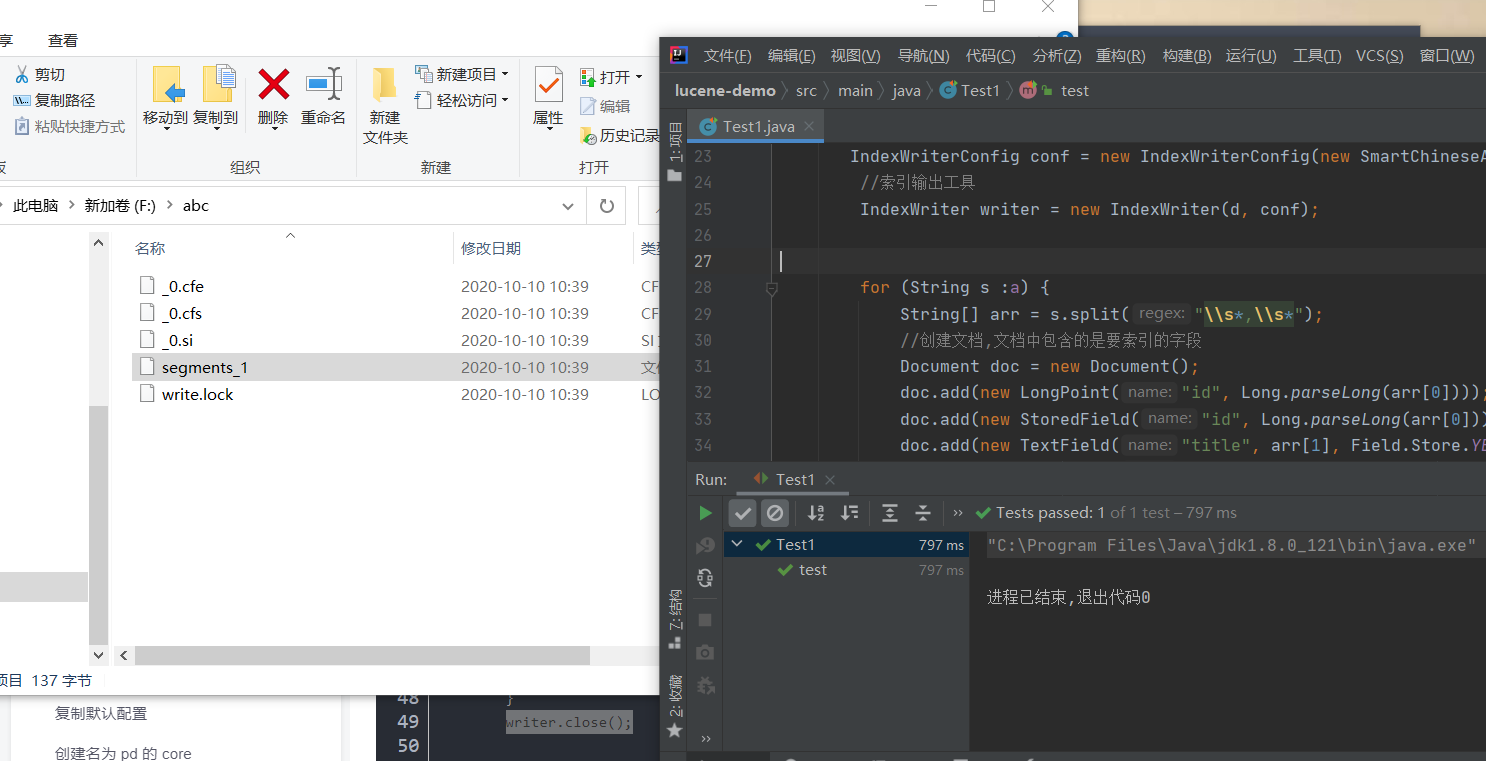Click the 修改日期 (Date modified) column header
The image size is (1486, 761).
[x=491, y=248]
